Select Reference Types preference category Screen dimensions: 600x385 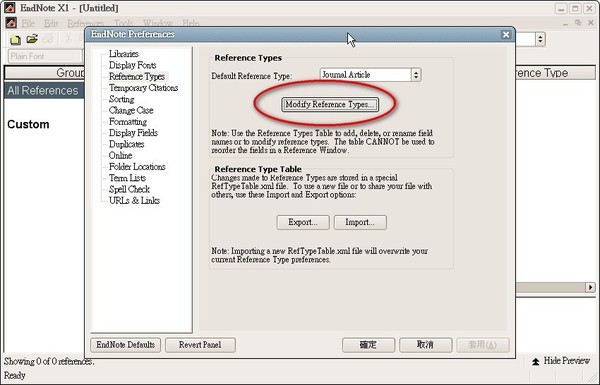pyautogui.click(x=137, y=77)
